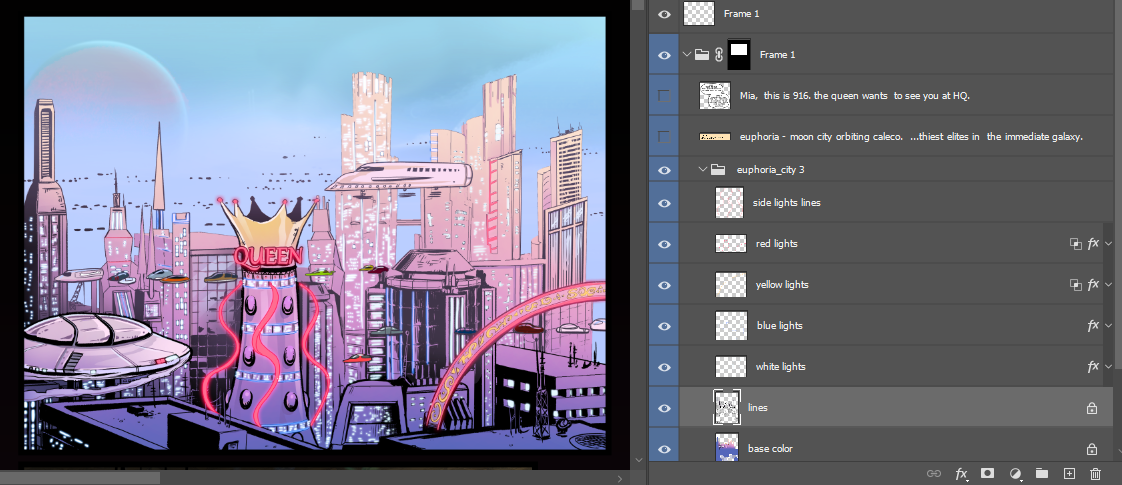Create new fill or adjustment layer

point(1015,473)
